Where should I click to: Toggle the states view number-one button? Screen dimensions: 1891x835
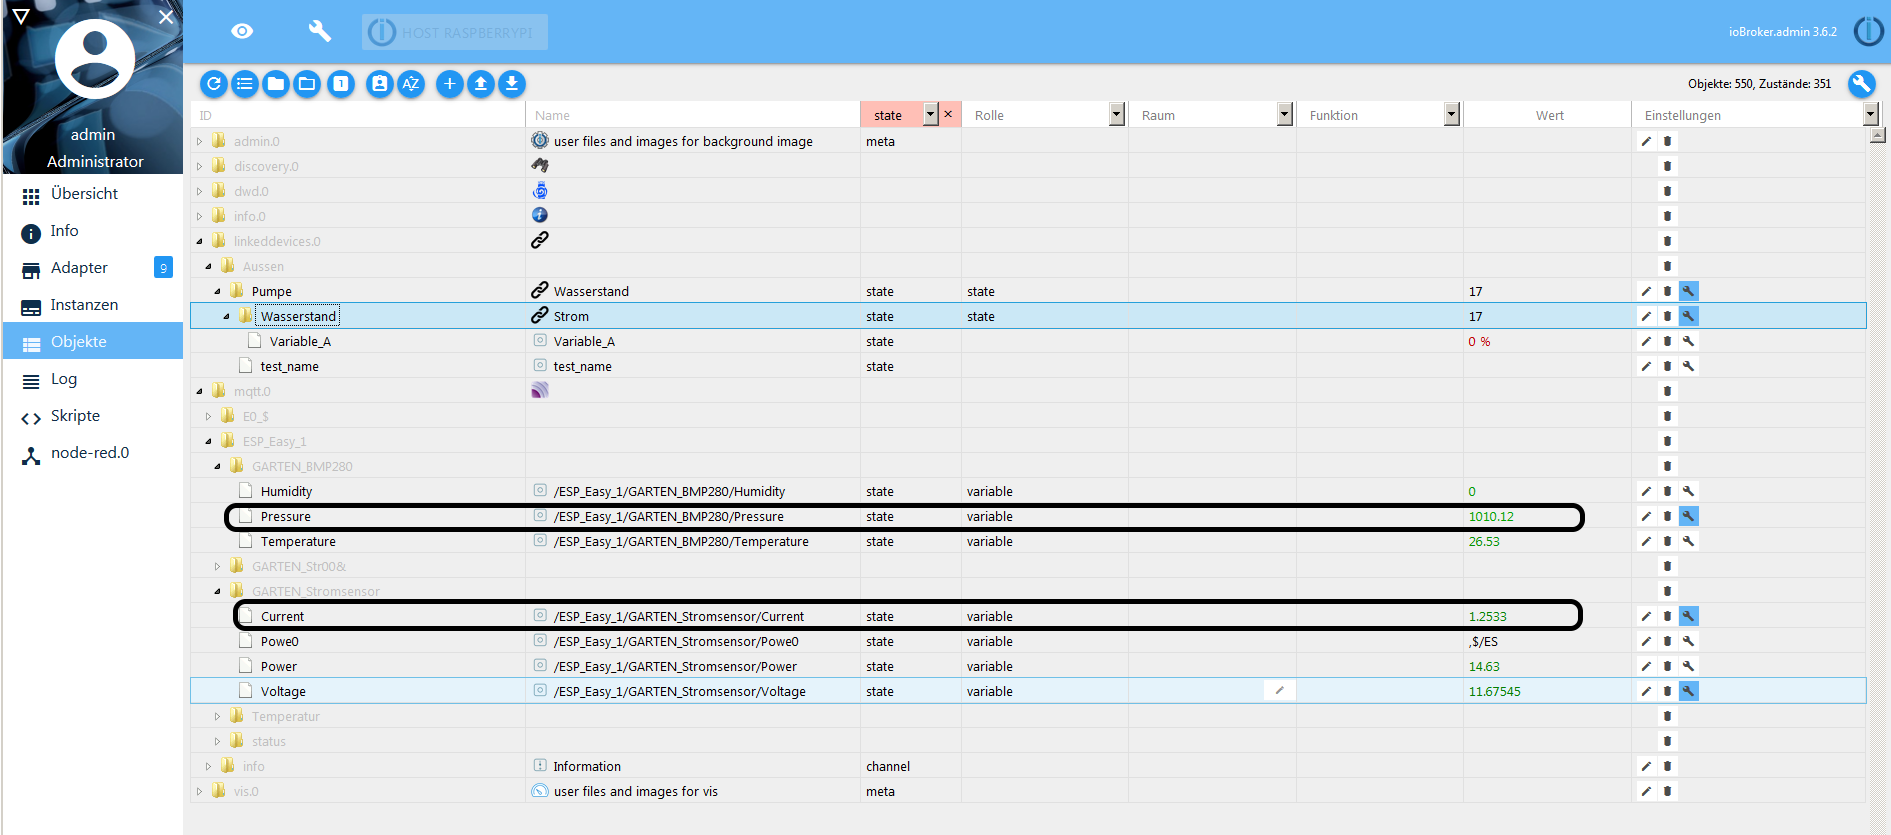point(341,84)
